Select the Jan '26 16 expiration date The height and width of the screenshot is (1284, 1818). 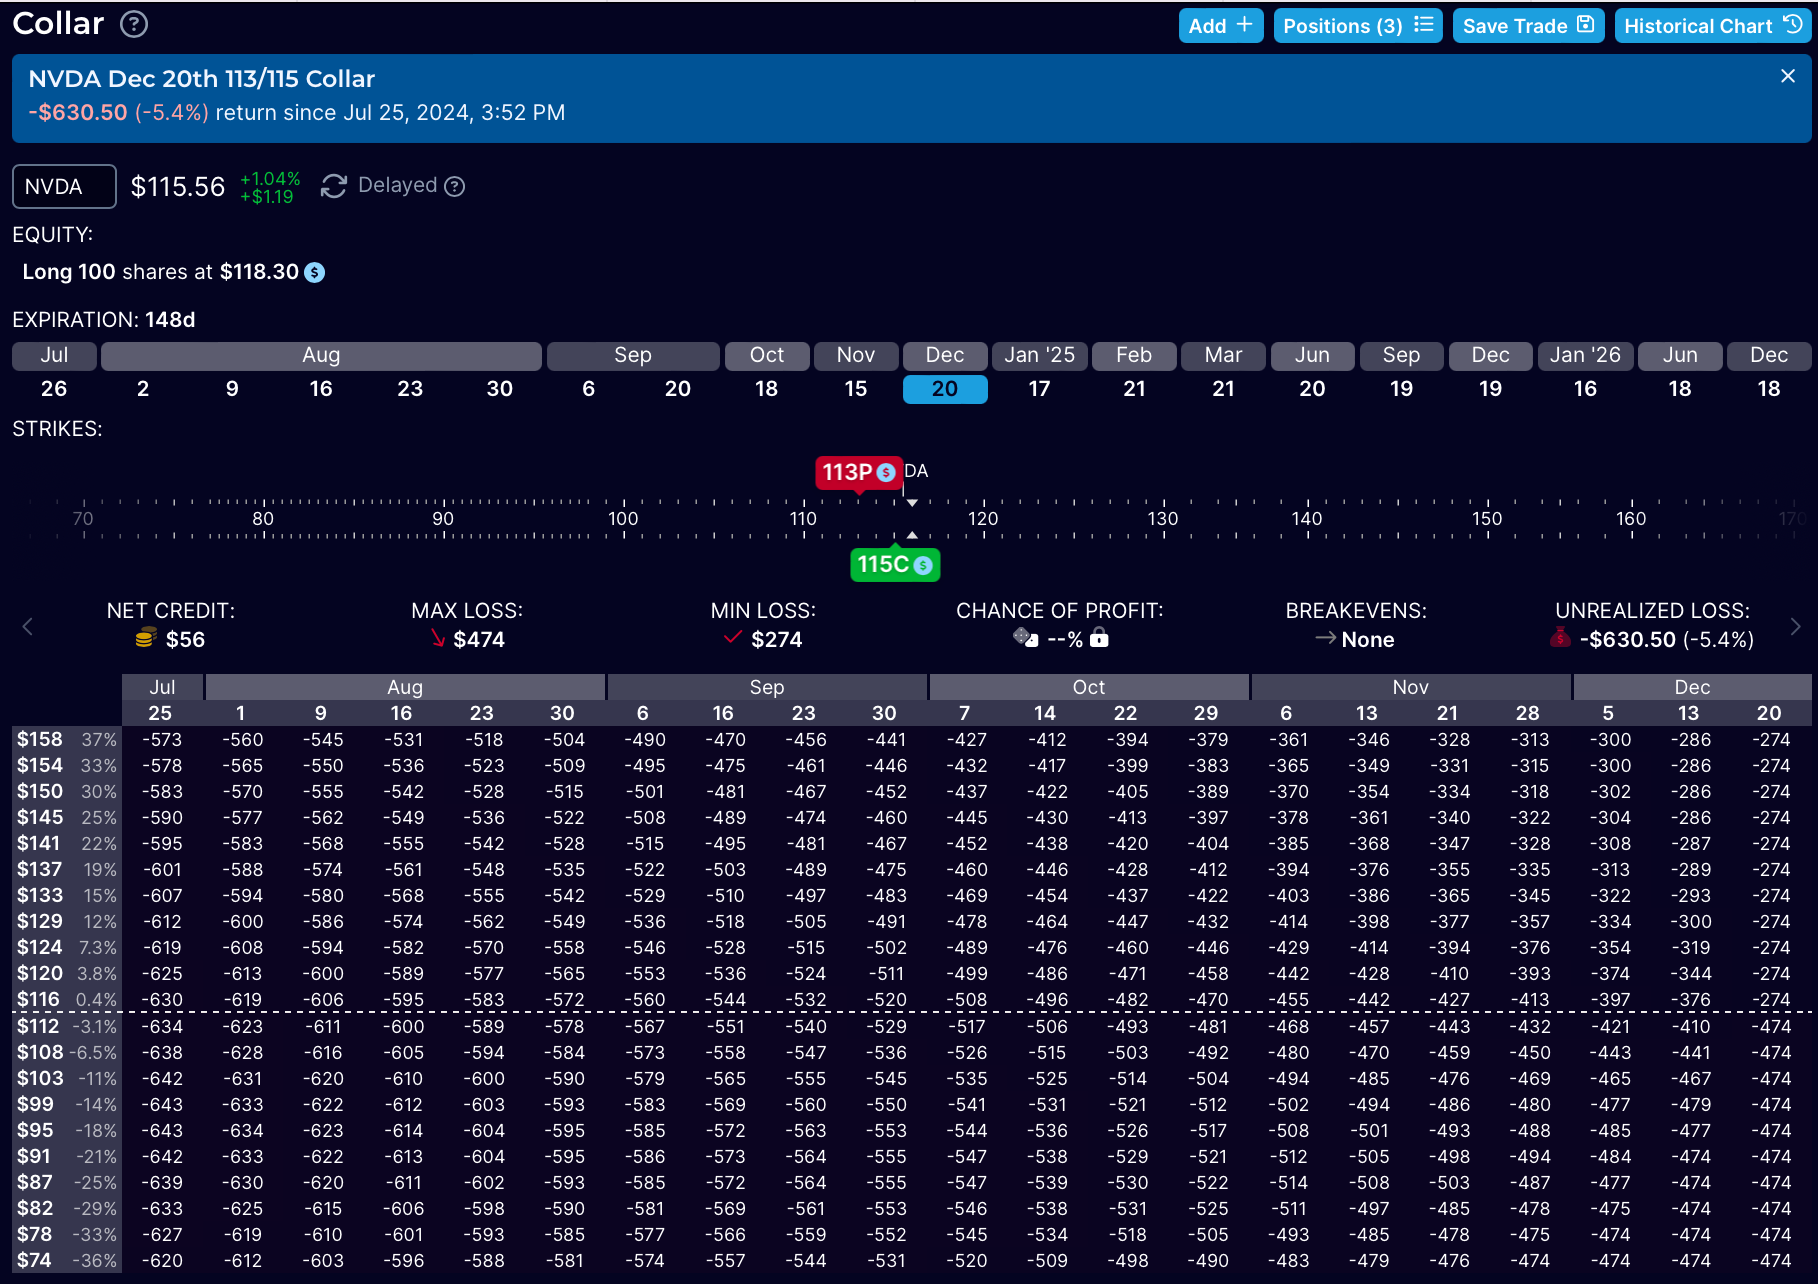(x=1586, y=389)
